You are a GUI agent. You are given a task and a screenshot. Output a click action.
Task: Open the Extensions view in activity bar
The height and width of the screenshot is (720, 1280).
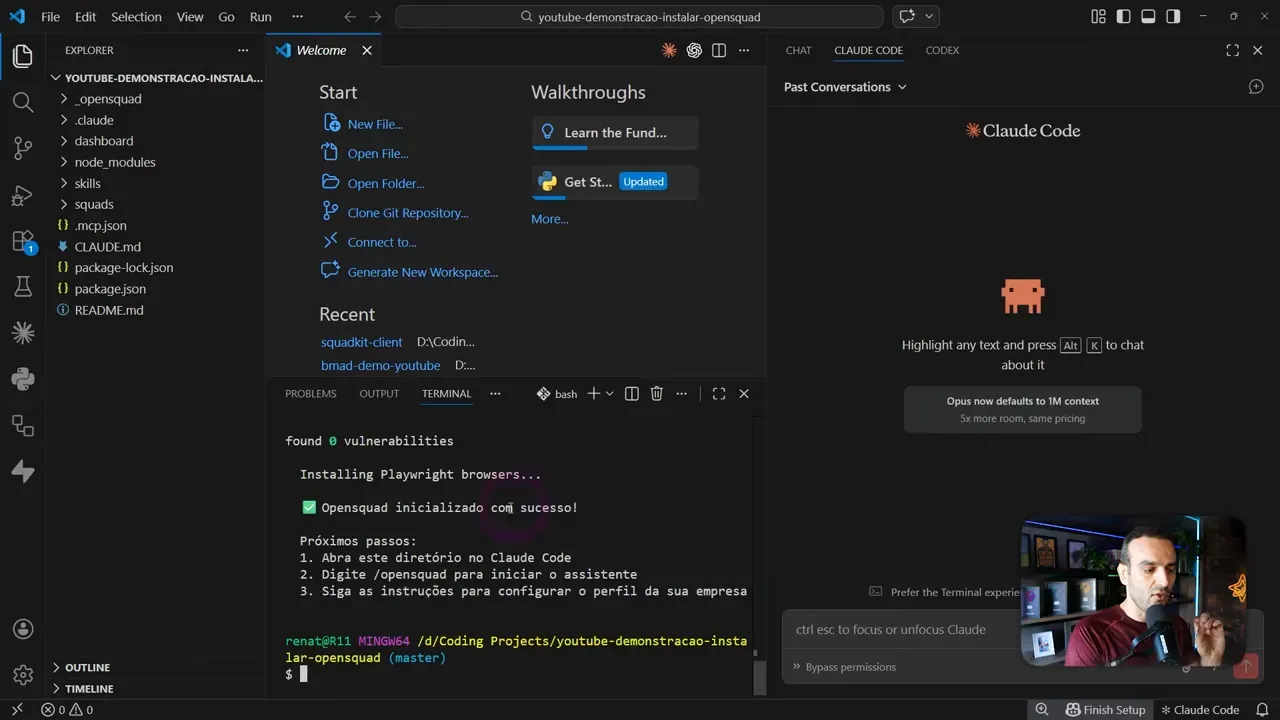coord(23,241)
